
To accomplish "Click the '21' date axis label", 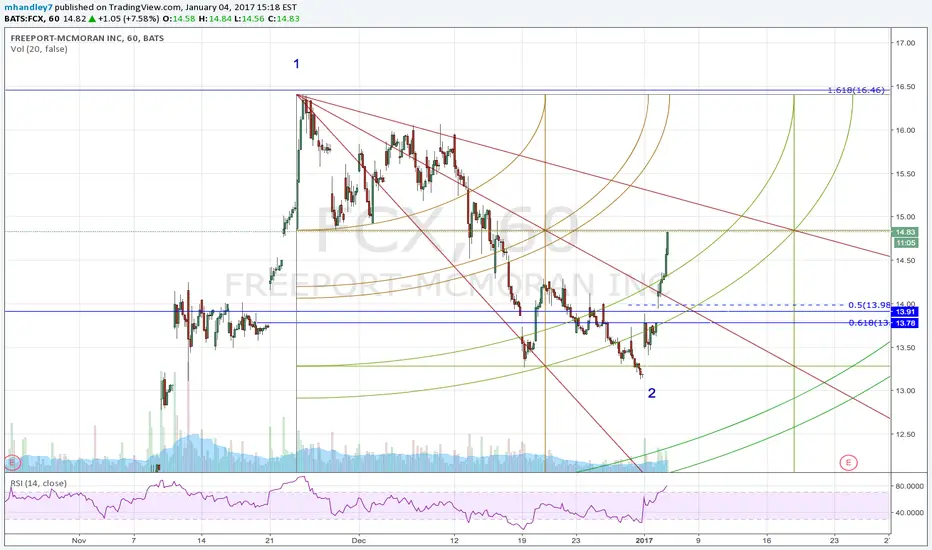I will (x=270, y=540).
